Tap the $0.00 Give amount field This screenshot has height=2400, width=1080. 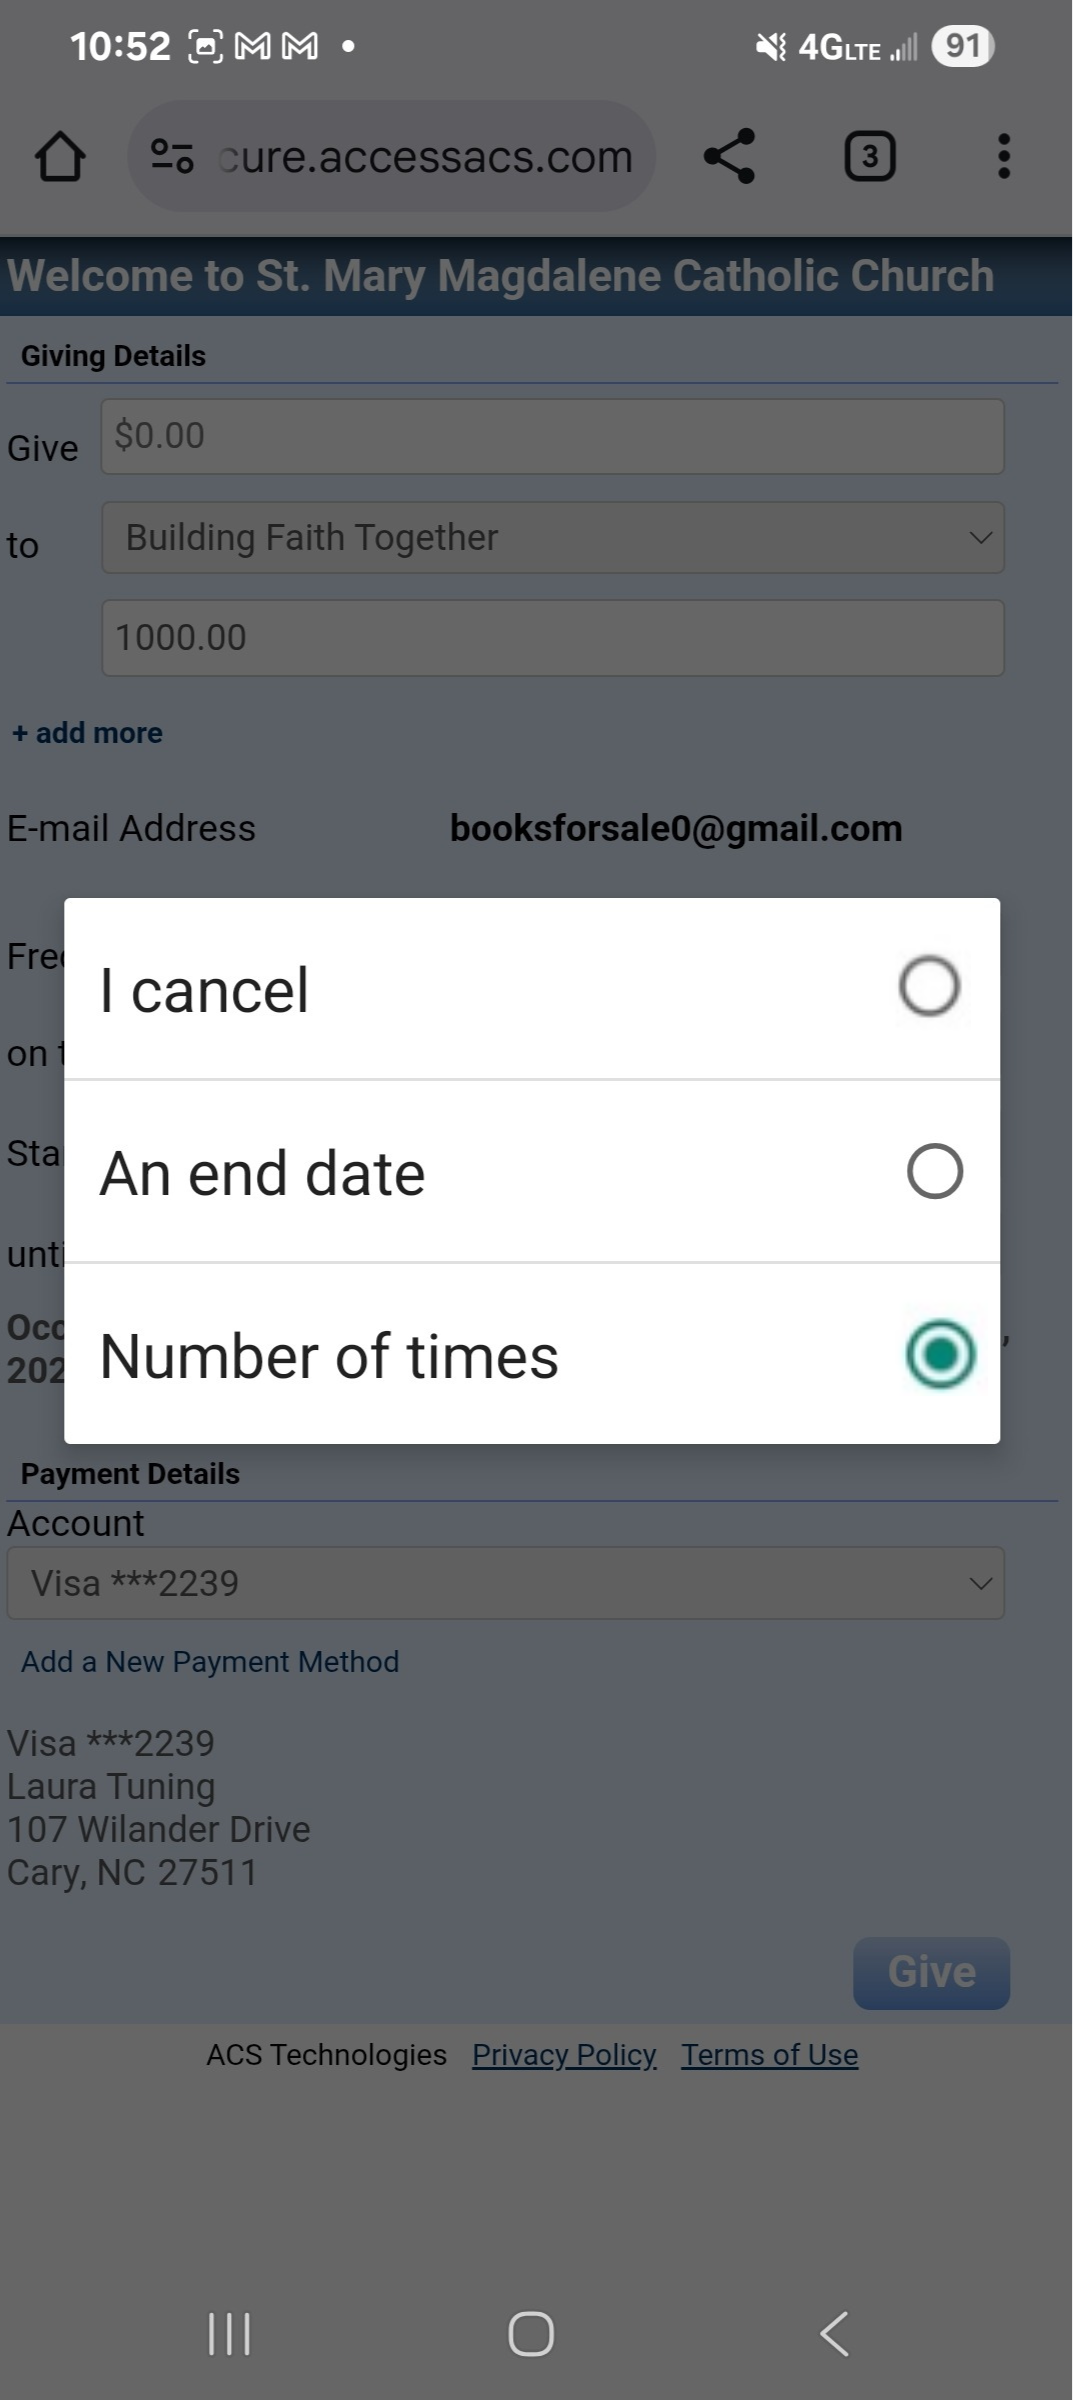[553, 436]
